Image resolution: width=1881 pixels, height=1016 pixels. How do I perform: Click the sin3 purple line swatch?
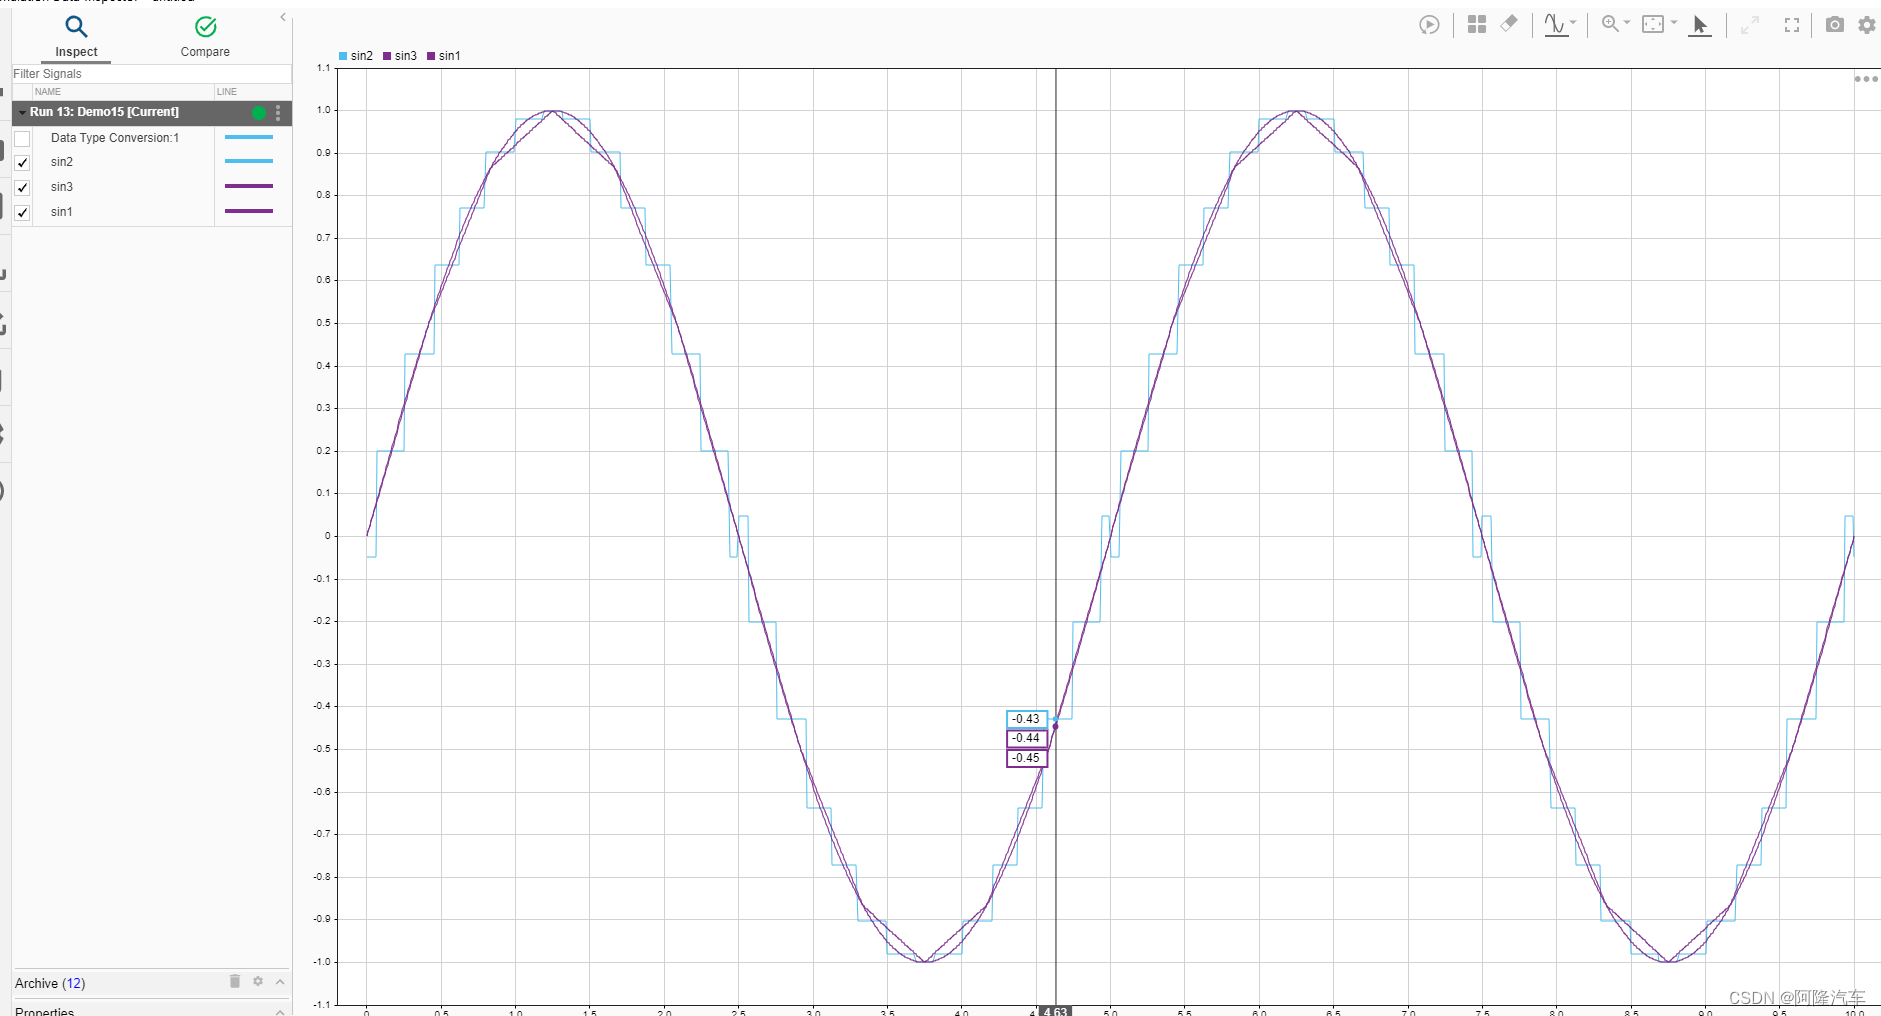[249, 186]
